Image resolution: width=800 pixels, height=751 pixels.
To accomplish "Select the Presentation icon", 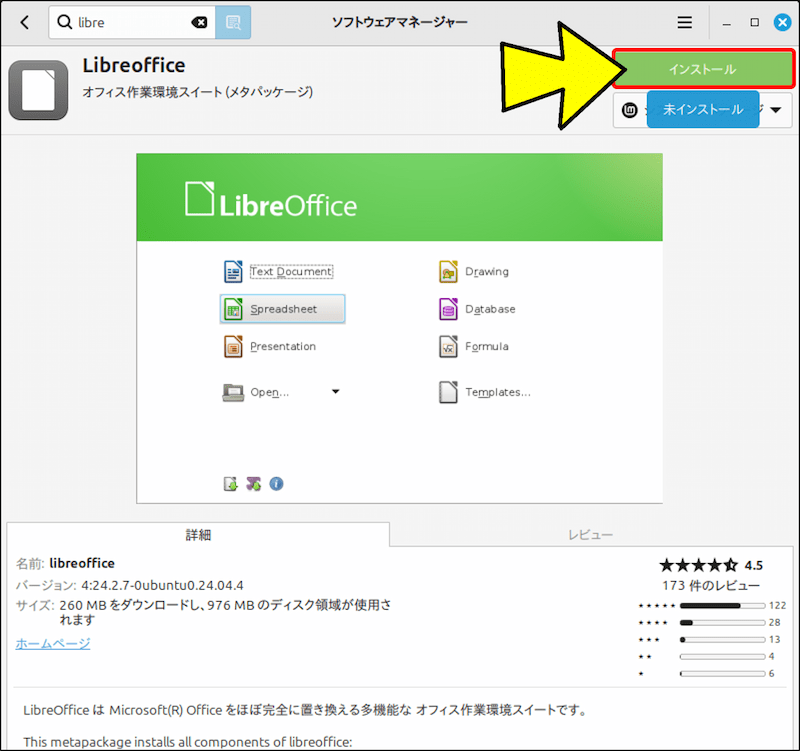I will [234, 346].
